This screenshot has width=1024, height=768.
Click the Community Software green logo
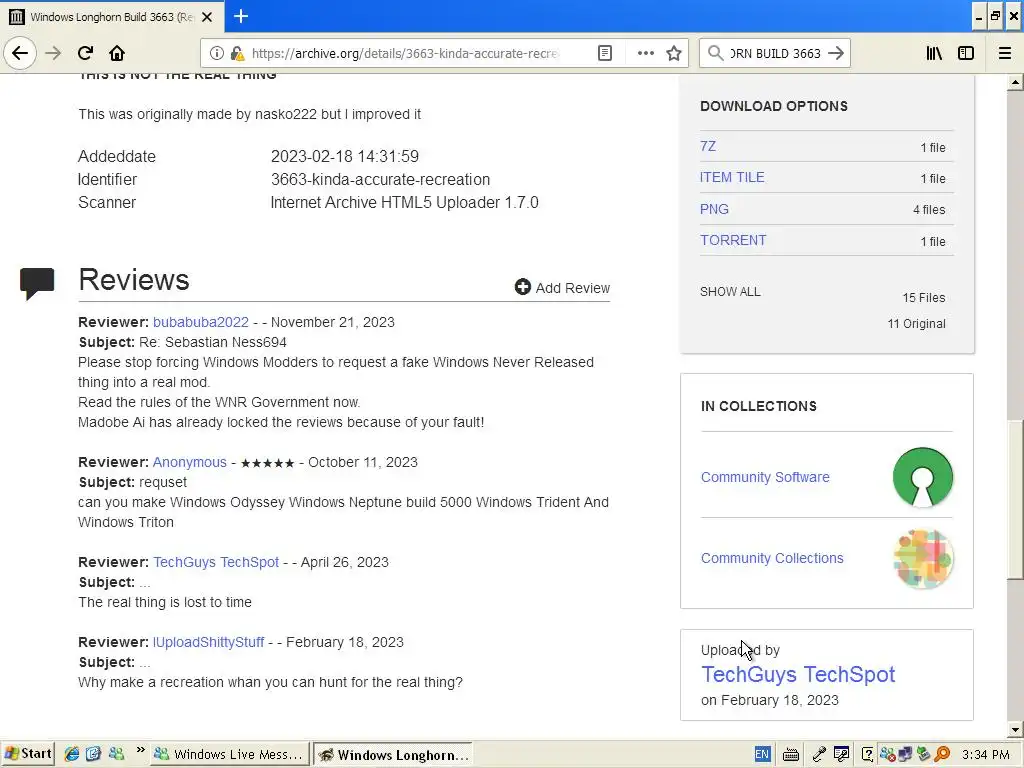923,477
